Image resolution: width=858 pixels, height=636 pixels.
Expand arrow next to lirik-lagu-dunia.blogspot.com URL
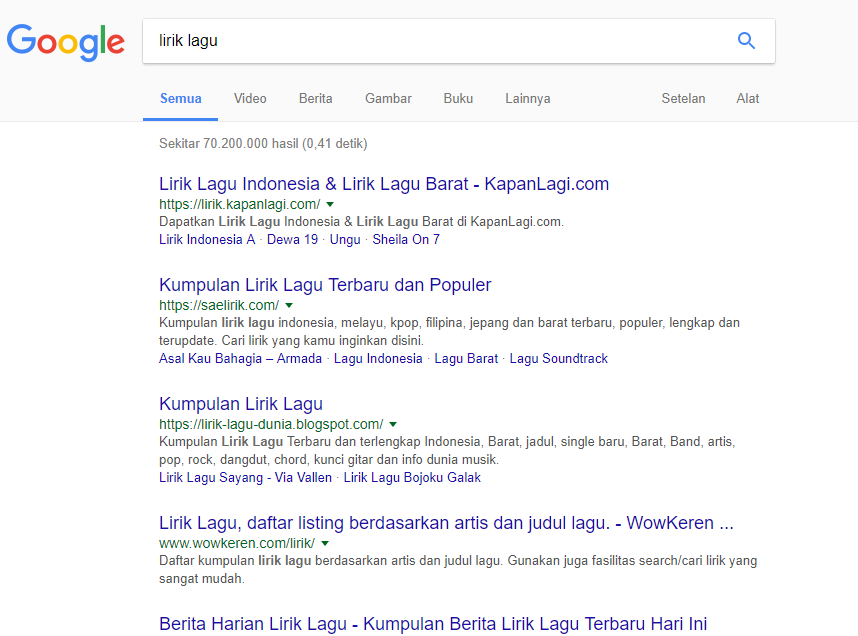(393, 424)
